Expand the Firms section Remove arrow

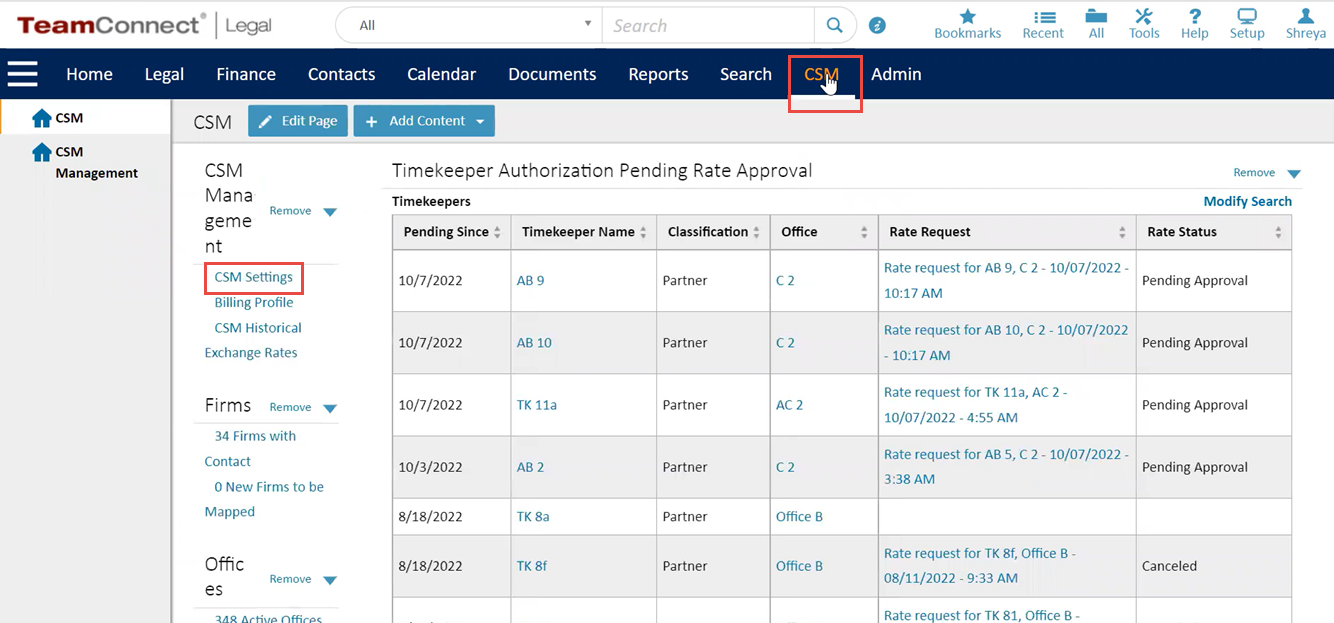coord(330,408)
